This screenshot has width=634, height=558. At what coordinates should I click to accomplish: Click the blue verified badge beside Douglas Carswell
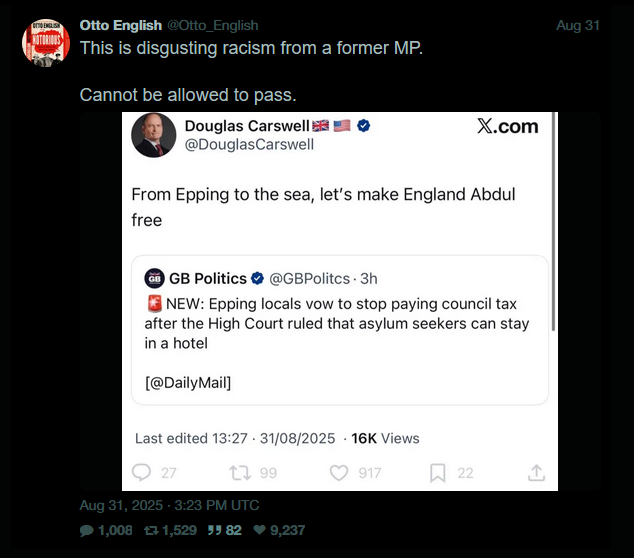(x=365, y=126)
